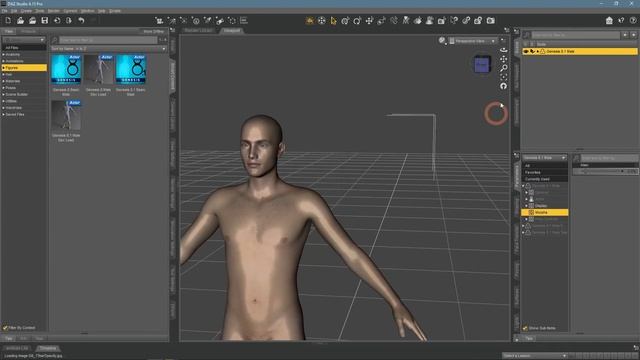This screenshot has height=360, width=640.
Task: Open the Window menu
Action: click(x=87, y=11)
